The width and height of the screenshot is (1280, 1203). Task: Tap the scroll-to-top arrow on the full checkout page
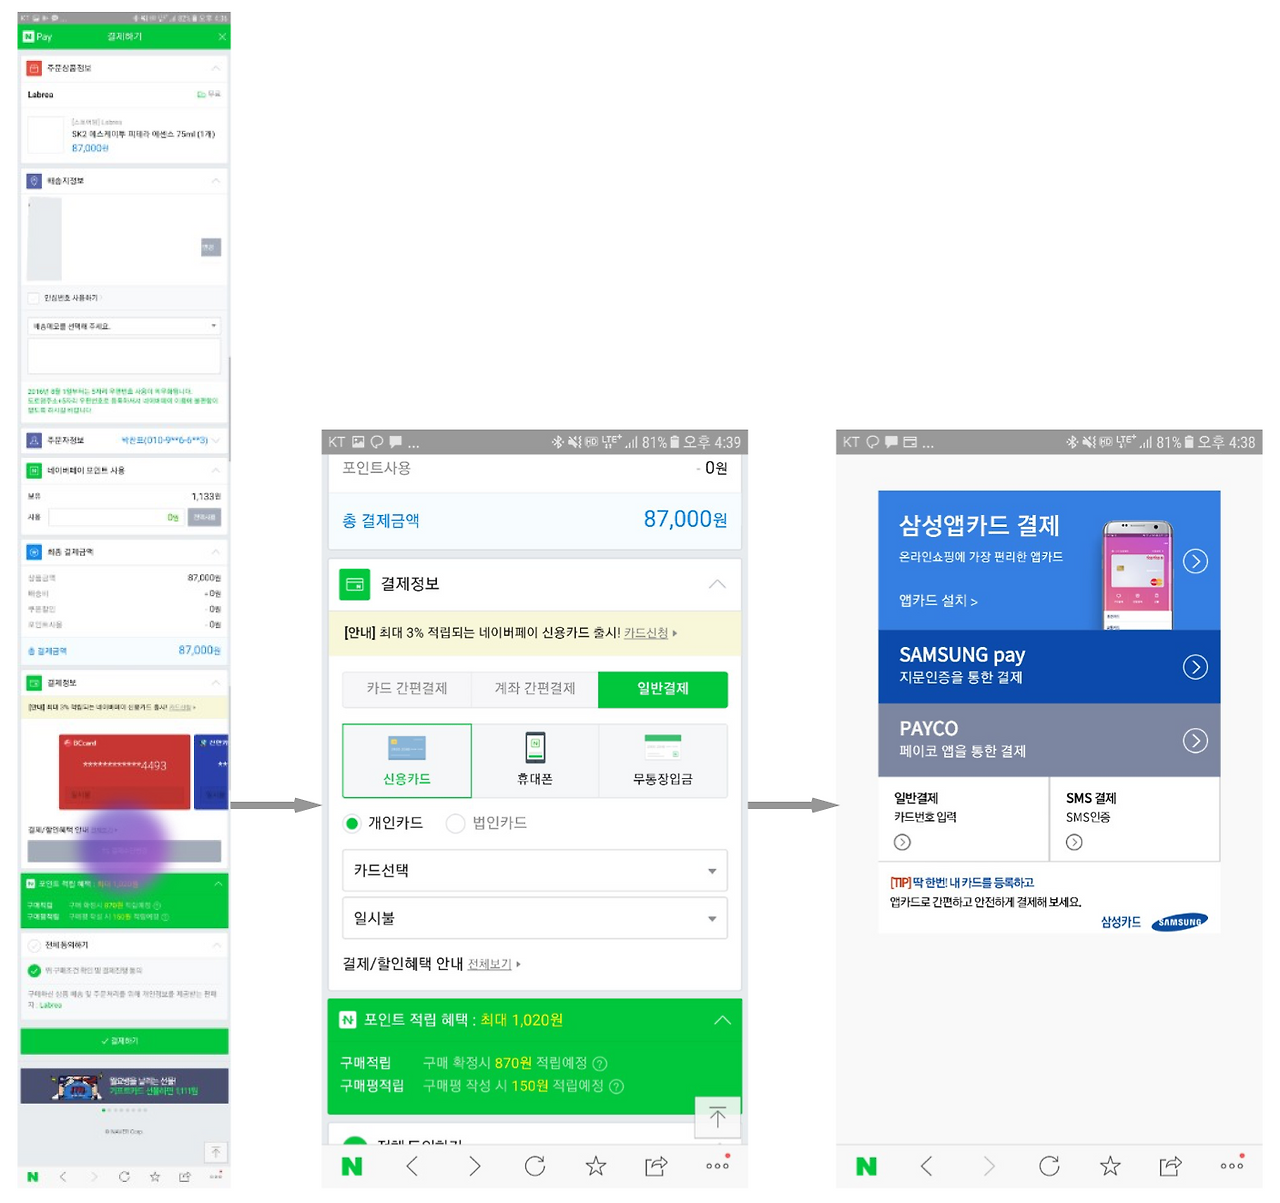tap(215, 1152)
